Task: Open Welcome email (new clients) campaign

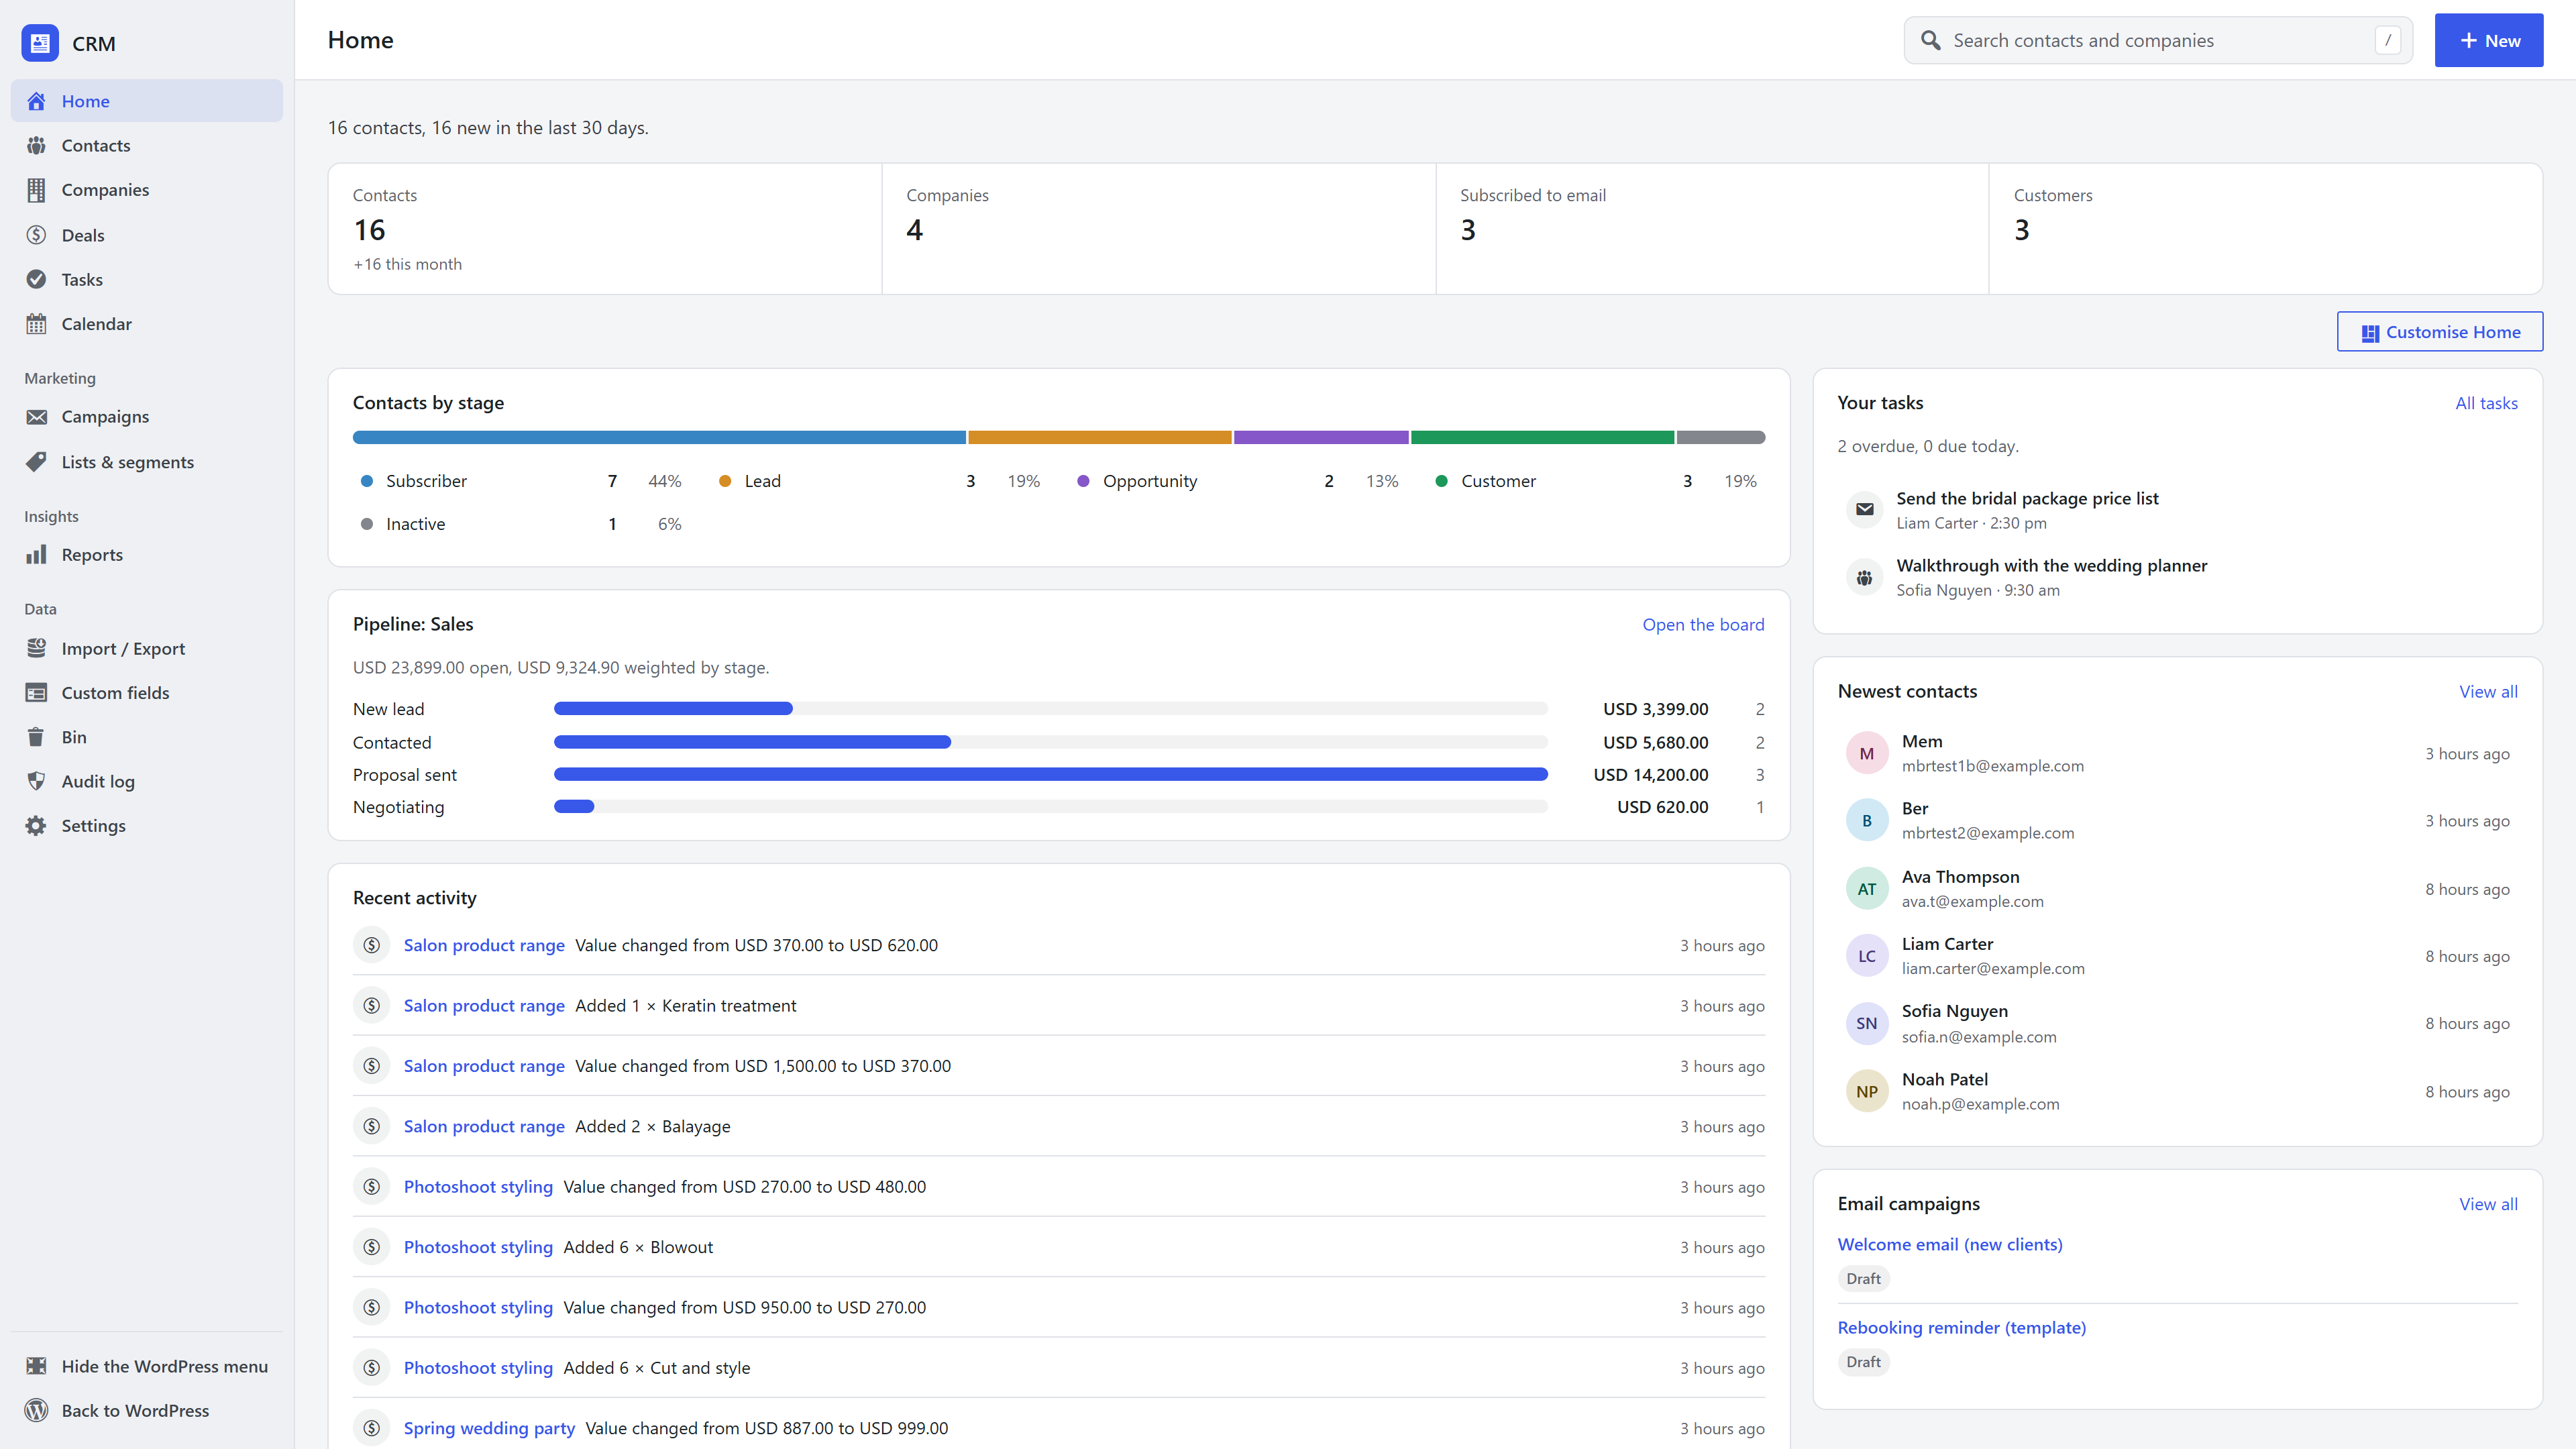Action: pos(1950,1244)
